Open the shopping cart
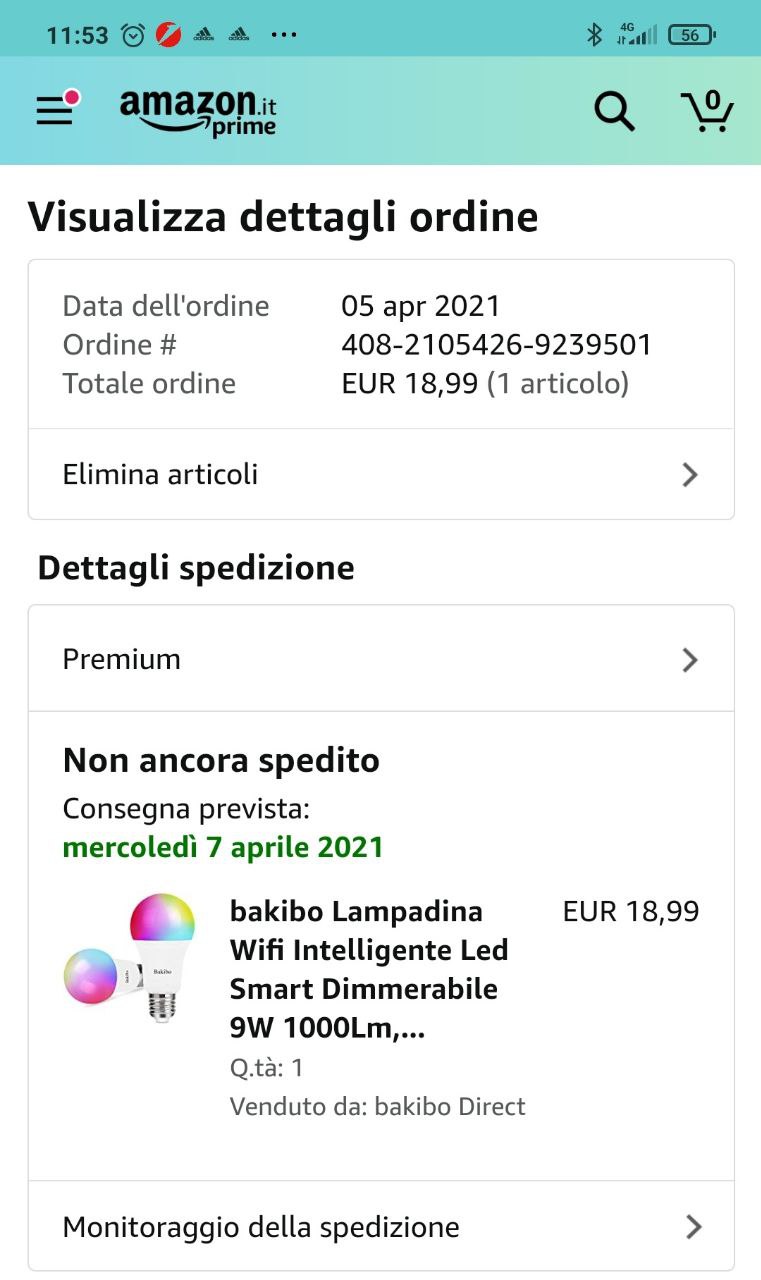The image size is (761, 1280). coord(707,111)
